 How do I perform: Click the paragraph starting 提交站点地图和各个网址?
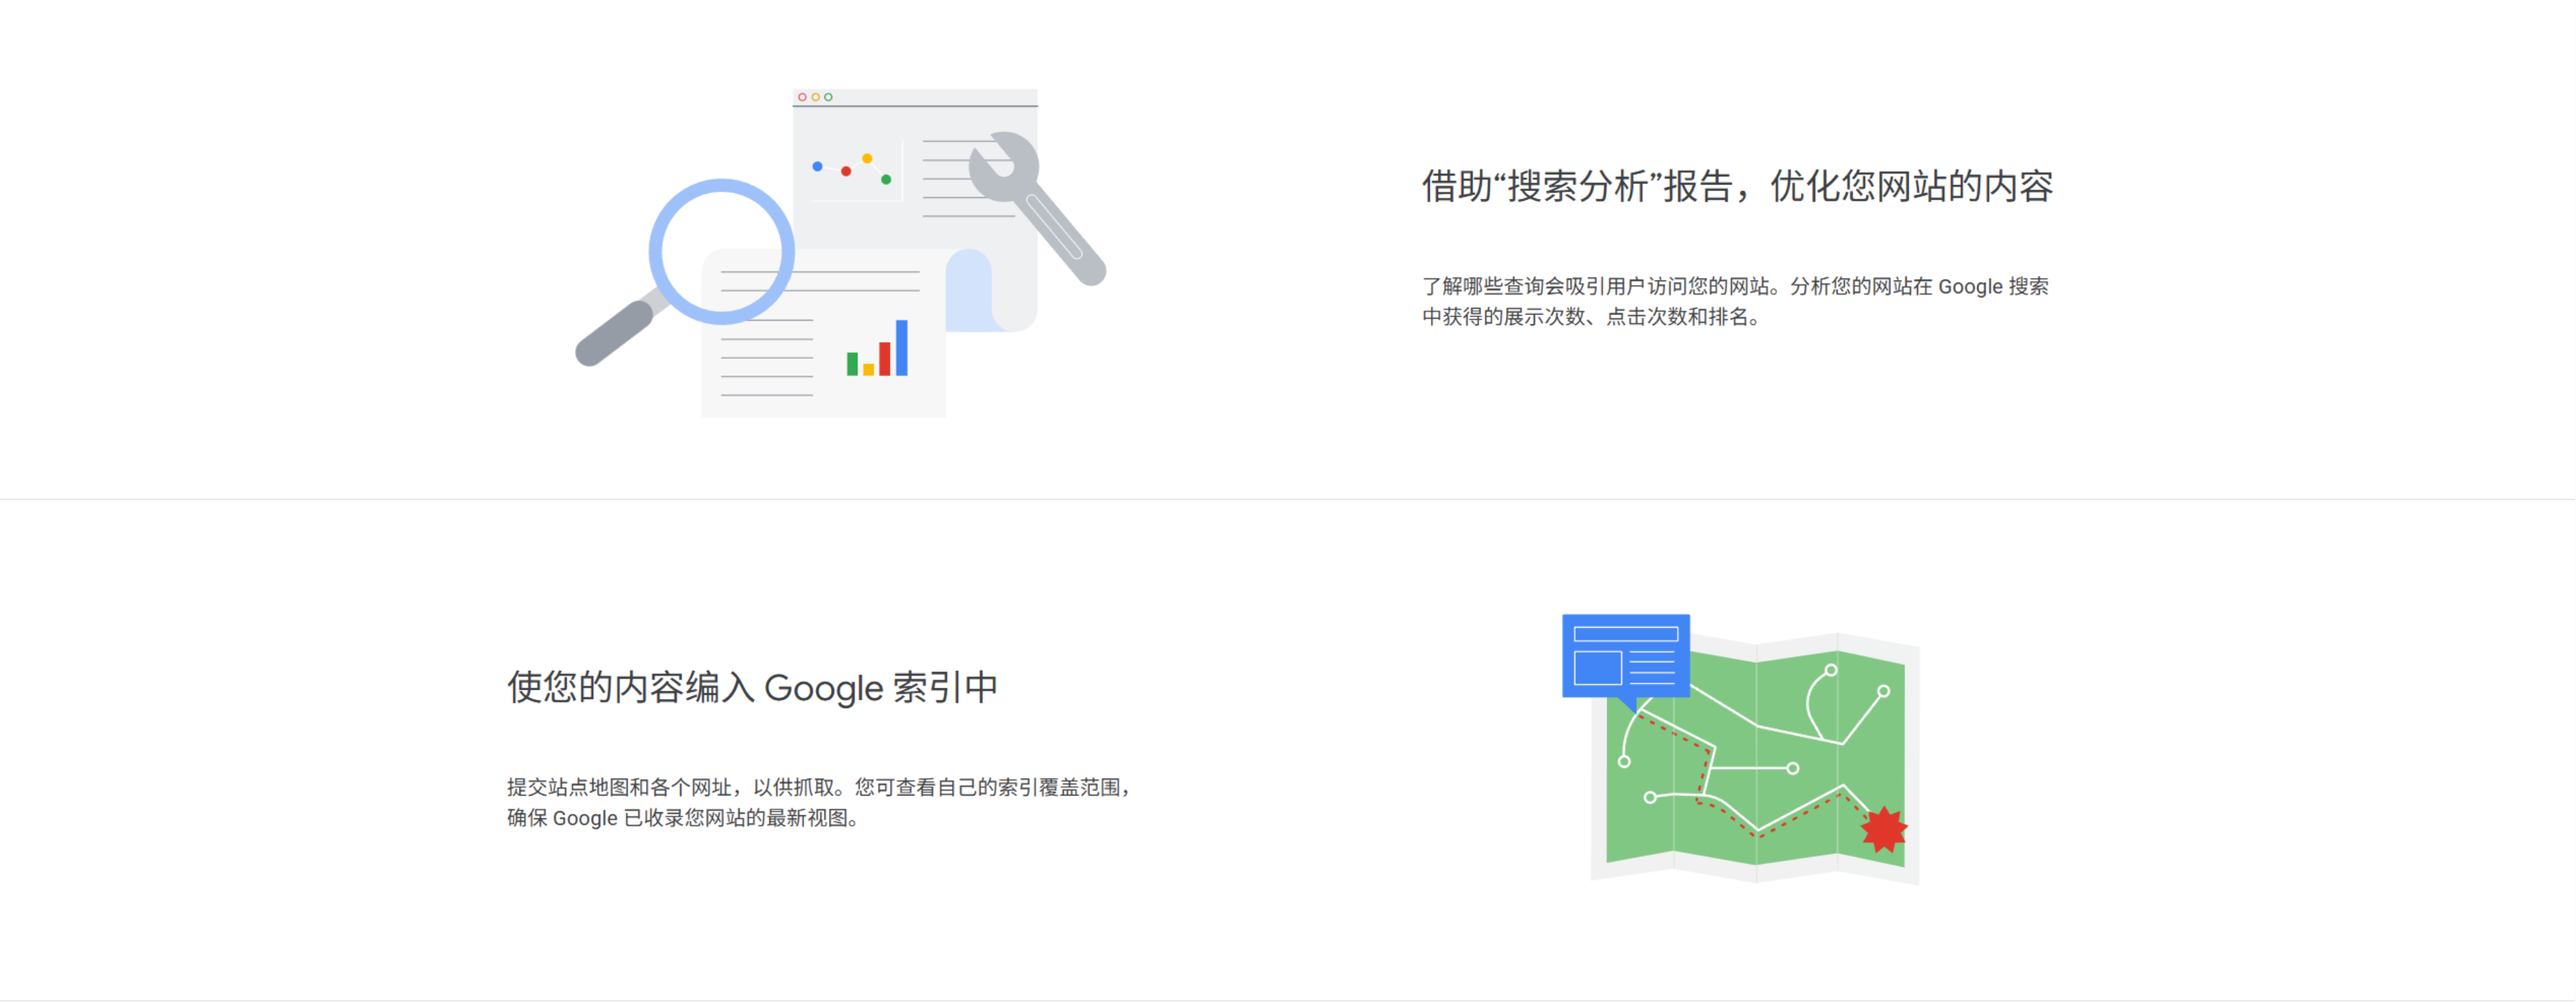click(819, 802)
